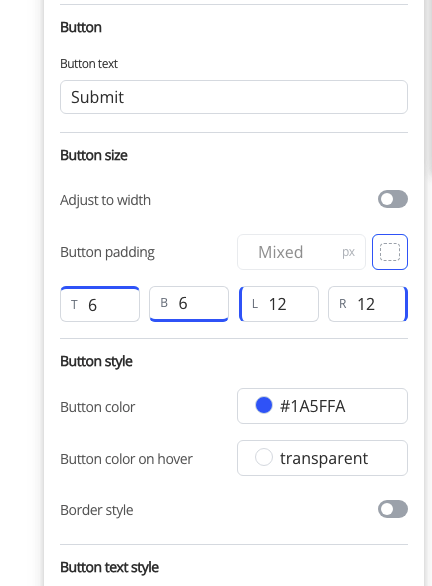The width and height of the screenshot is (432, 586).
Task: Click the Button text style section heading
Action: tap(109, 568)
